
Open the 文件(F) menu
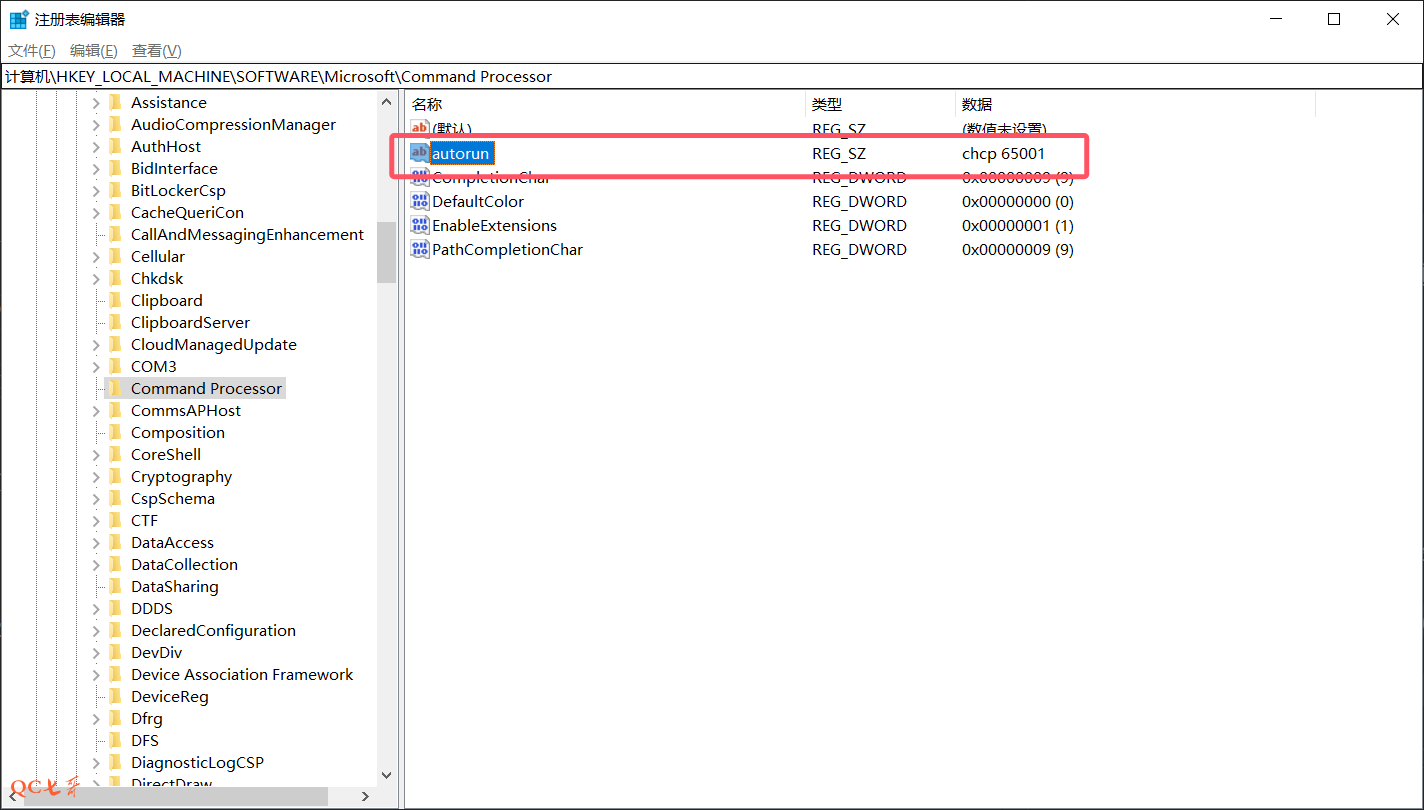coord(32,51)
